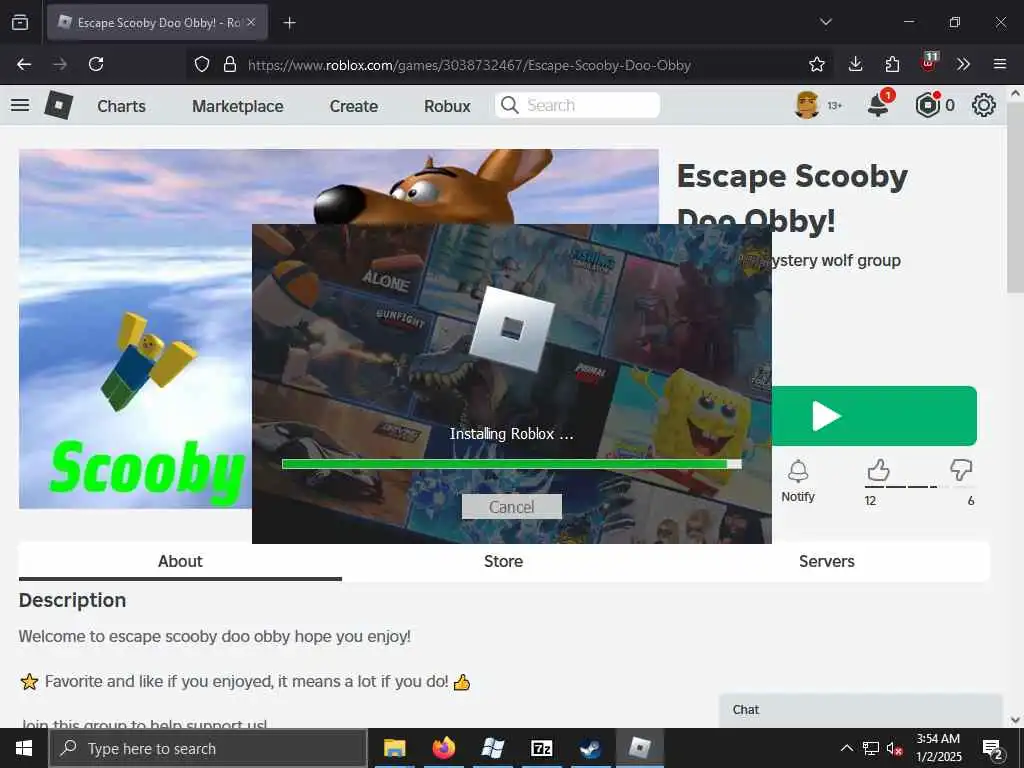
Task: Open the mystery wolf group creator link
Action: pos(835,261)
